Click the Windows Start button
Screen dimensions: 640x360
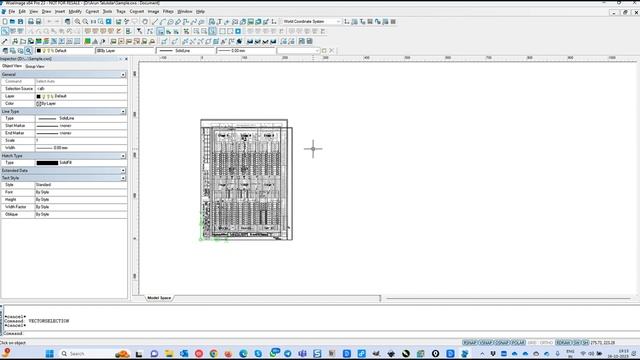50,353
